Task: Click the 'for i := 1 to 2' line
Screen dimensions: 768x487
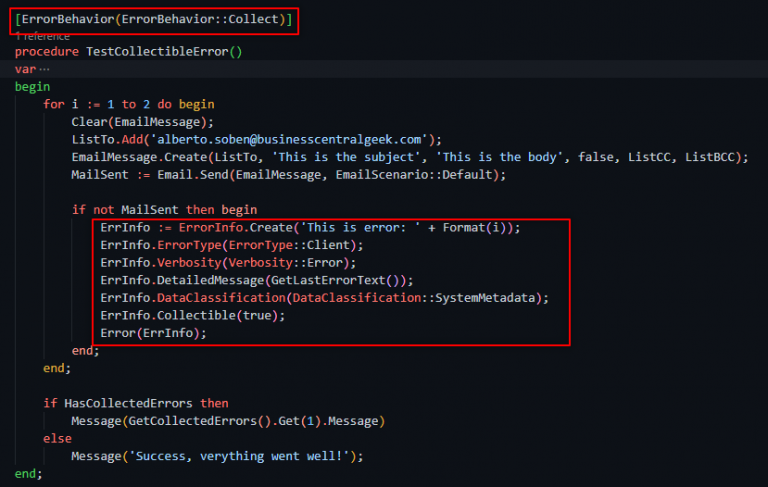Action: [129, 104]
